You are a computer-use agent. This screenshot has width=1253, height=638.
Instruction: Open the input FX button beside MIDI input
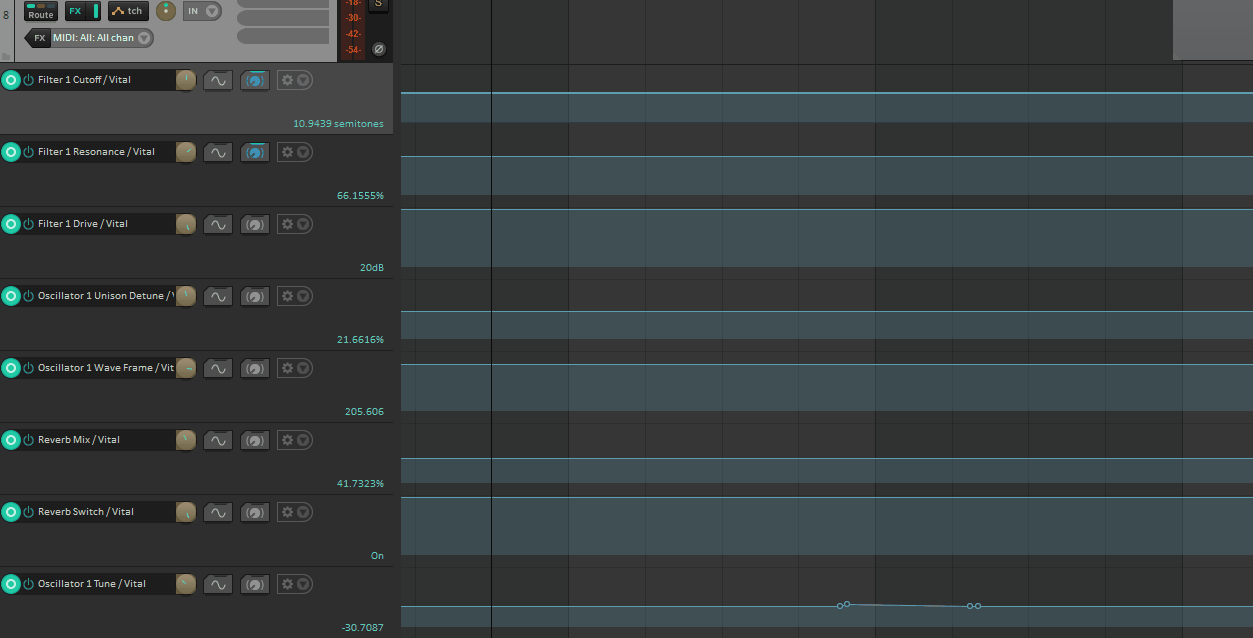click(x=38, y=38)
